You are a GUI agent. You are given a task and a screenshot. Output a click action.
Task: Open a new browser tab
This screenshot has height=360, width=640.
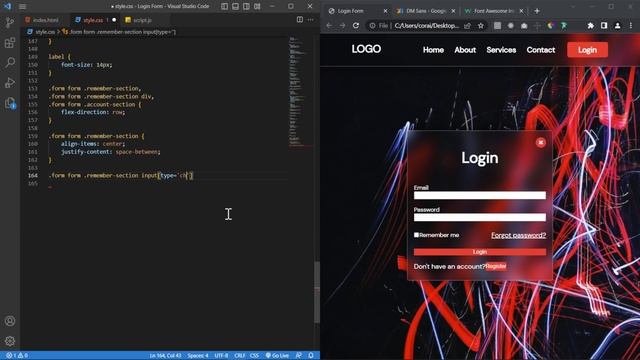click(537, 11)
